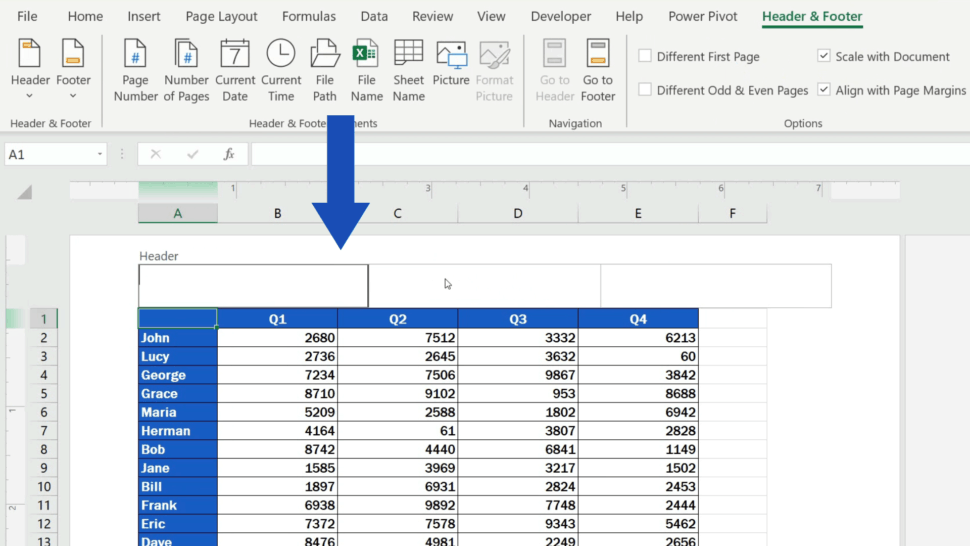Open the Help tab

point(629,16)
